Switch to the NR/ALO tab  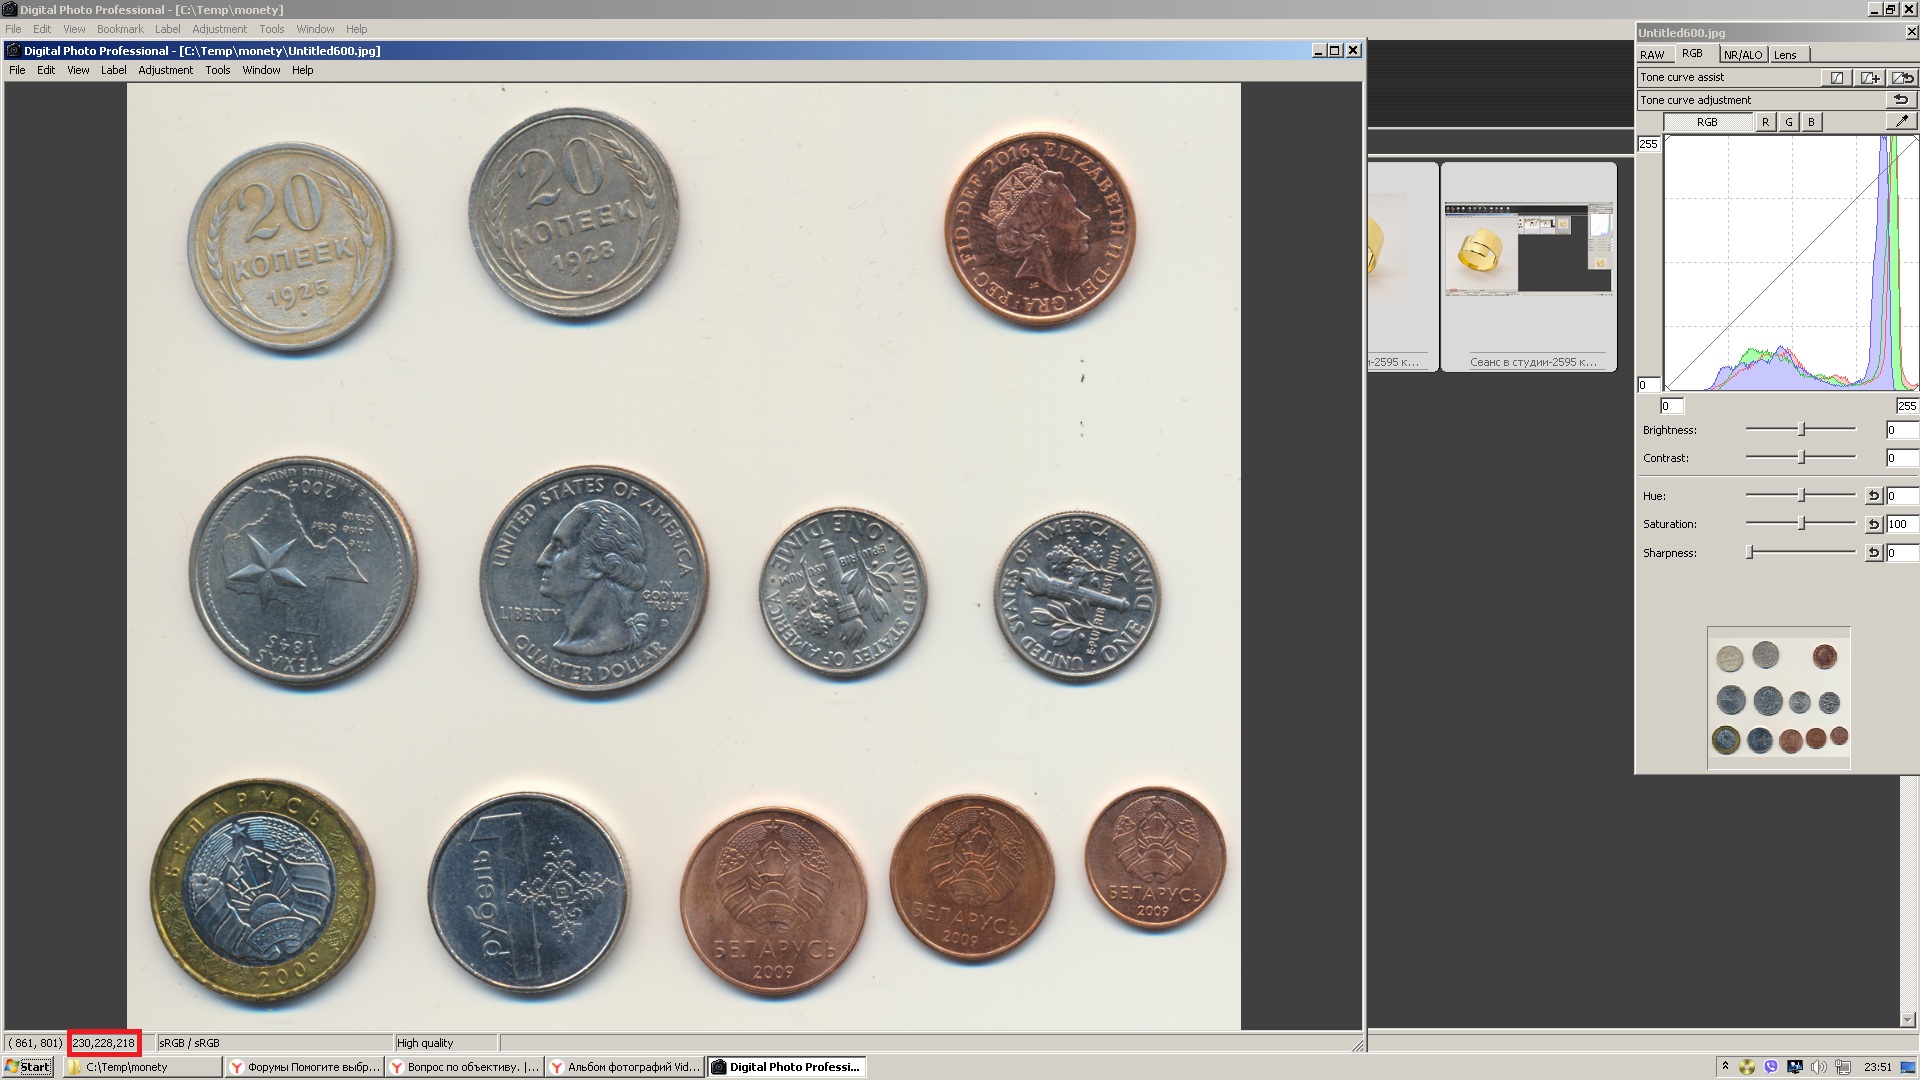pyautogui.click(x=1743, y=55)
